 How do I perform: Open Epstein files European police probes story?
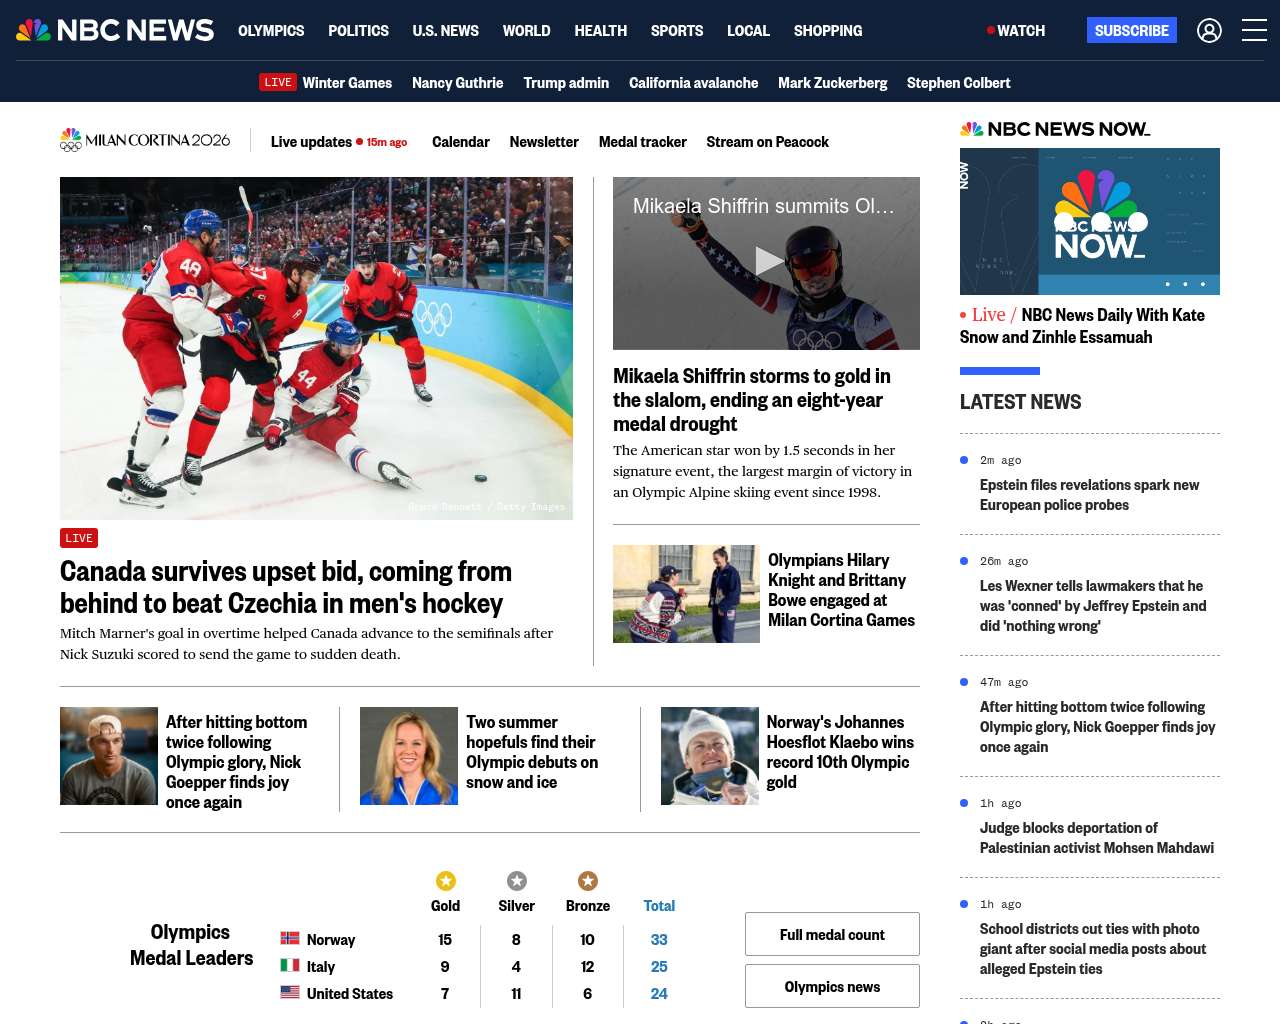pyautogui.click(x=1089, y=495)
